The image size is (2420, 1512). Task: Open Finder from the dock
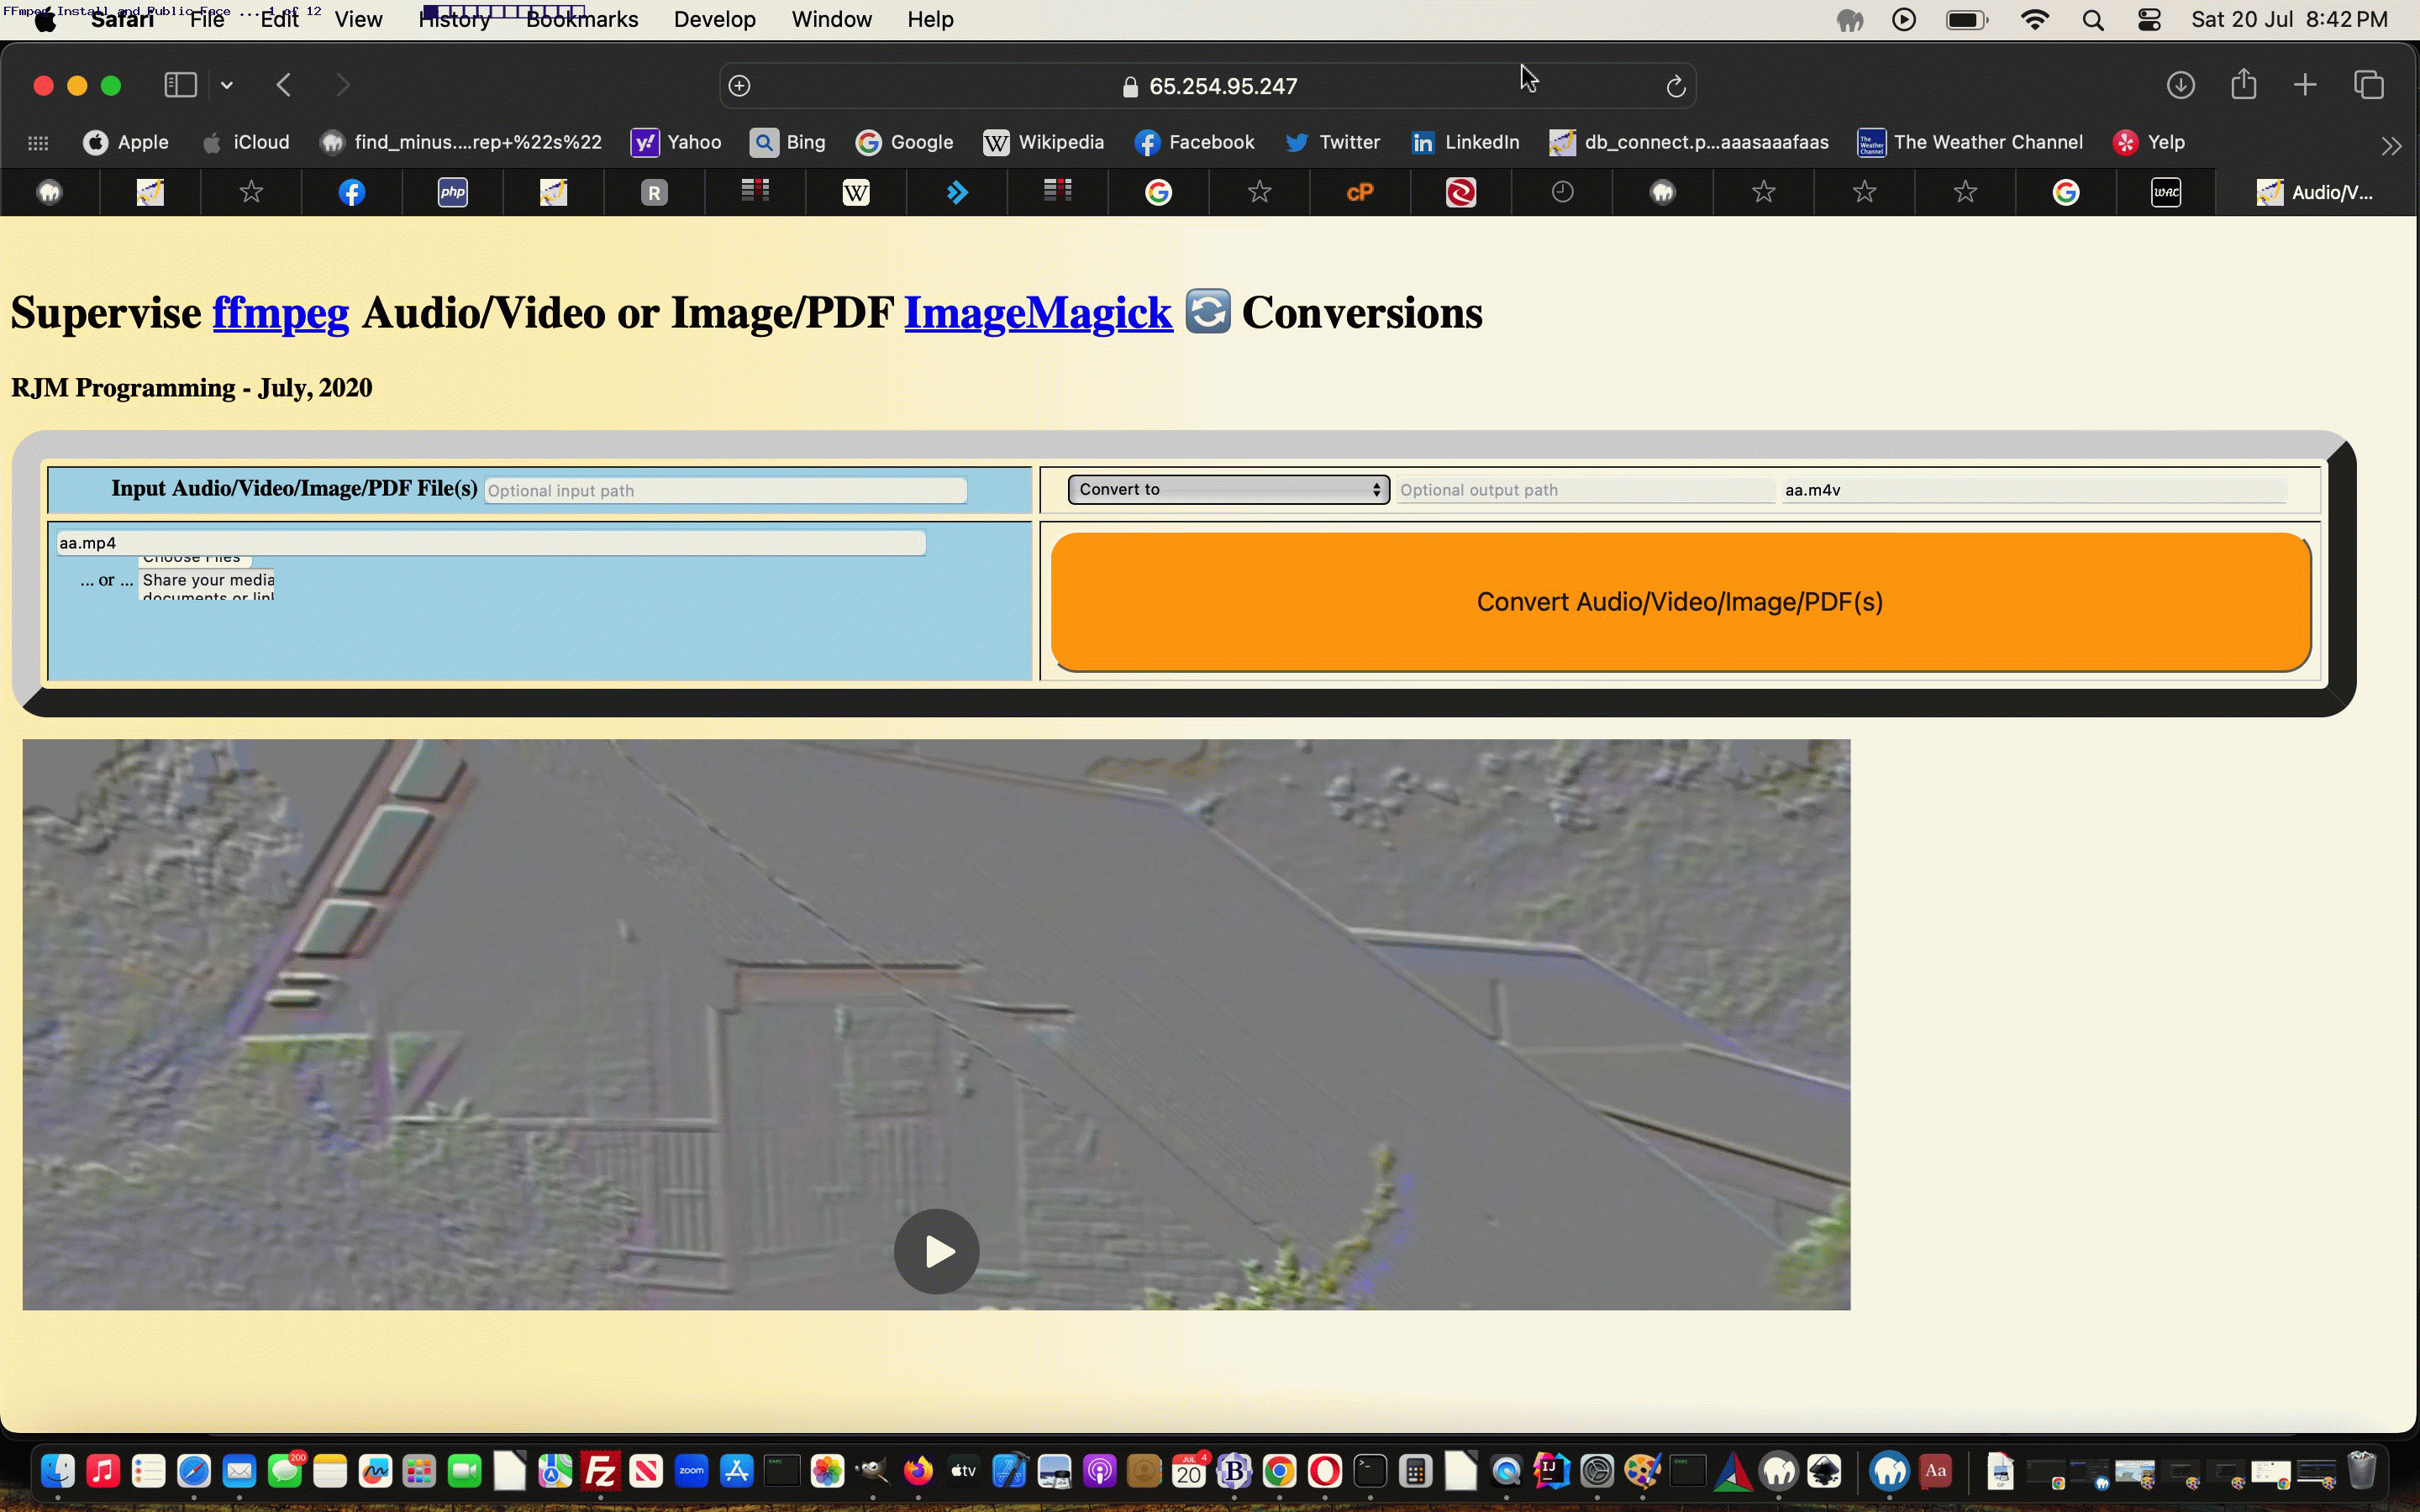point(58,1471)
